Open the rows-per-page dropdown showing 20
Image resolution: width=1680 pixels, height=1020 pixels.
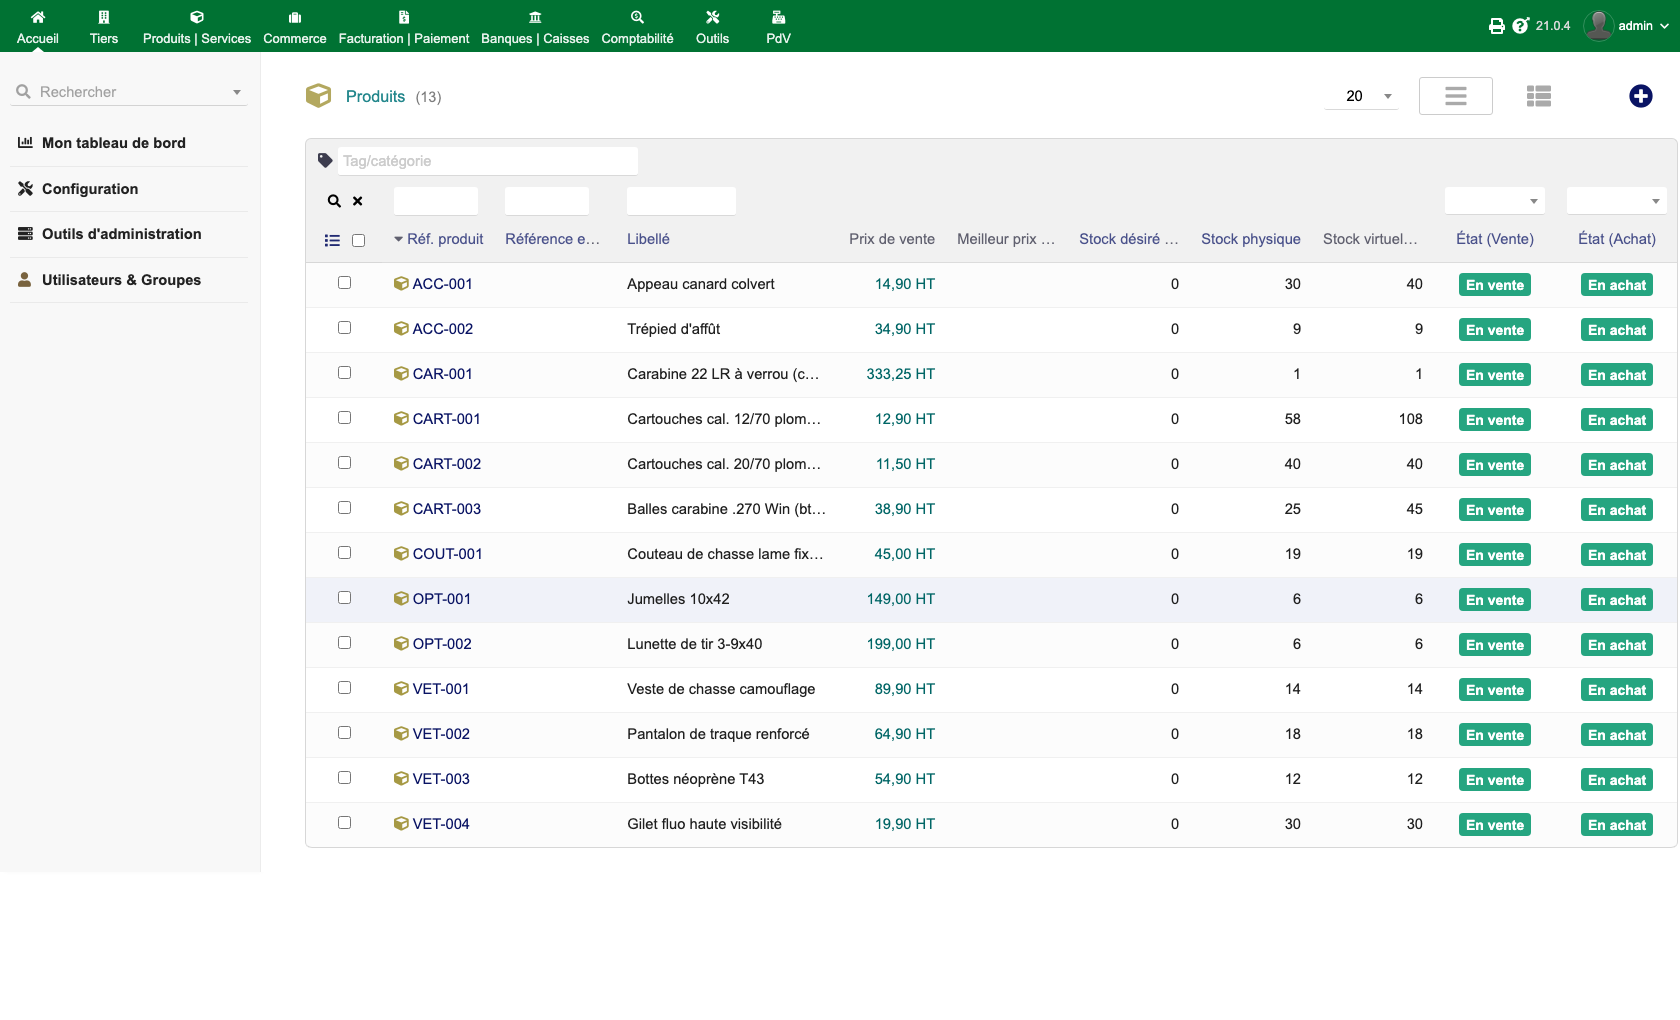tap(1361, 96)
